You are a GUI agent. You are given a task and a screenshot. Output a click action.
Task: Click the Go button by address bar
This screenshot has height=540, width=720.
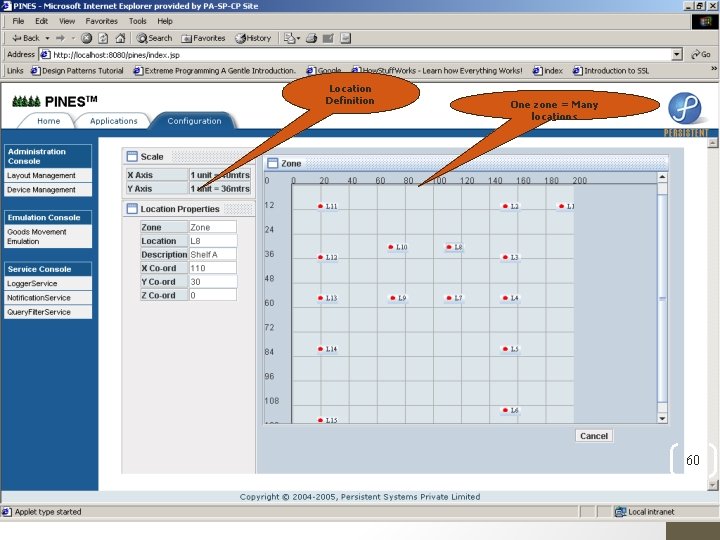pos(701,55)
